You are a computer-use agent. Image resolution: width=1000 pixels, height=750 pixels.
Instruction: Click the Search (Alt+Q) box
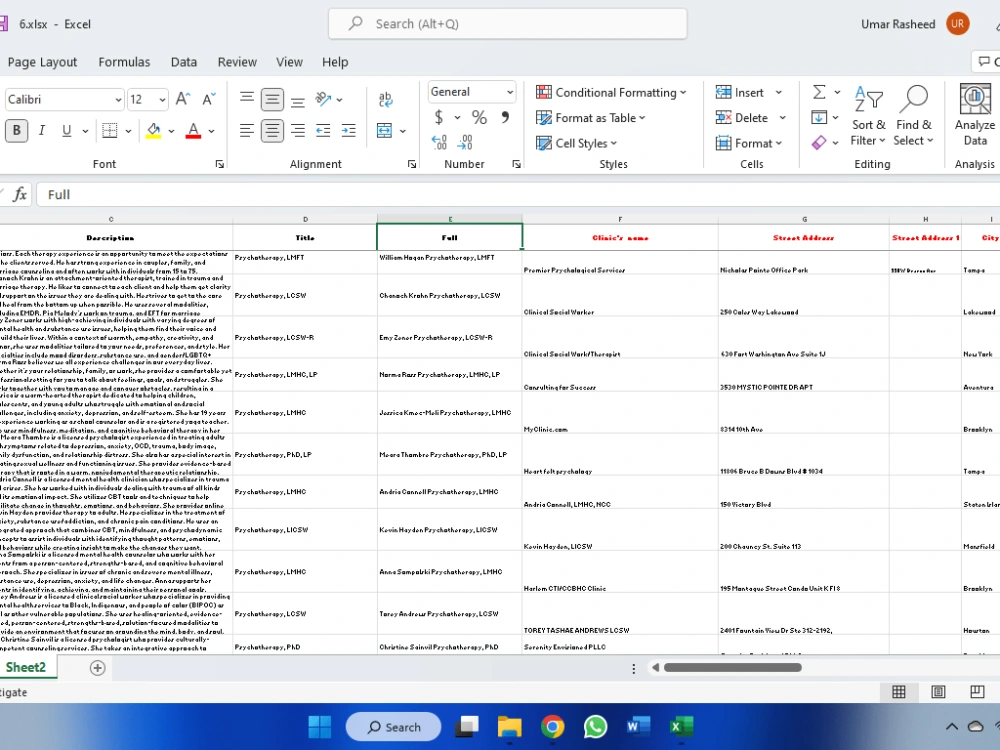coord(508,24)
